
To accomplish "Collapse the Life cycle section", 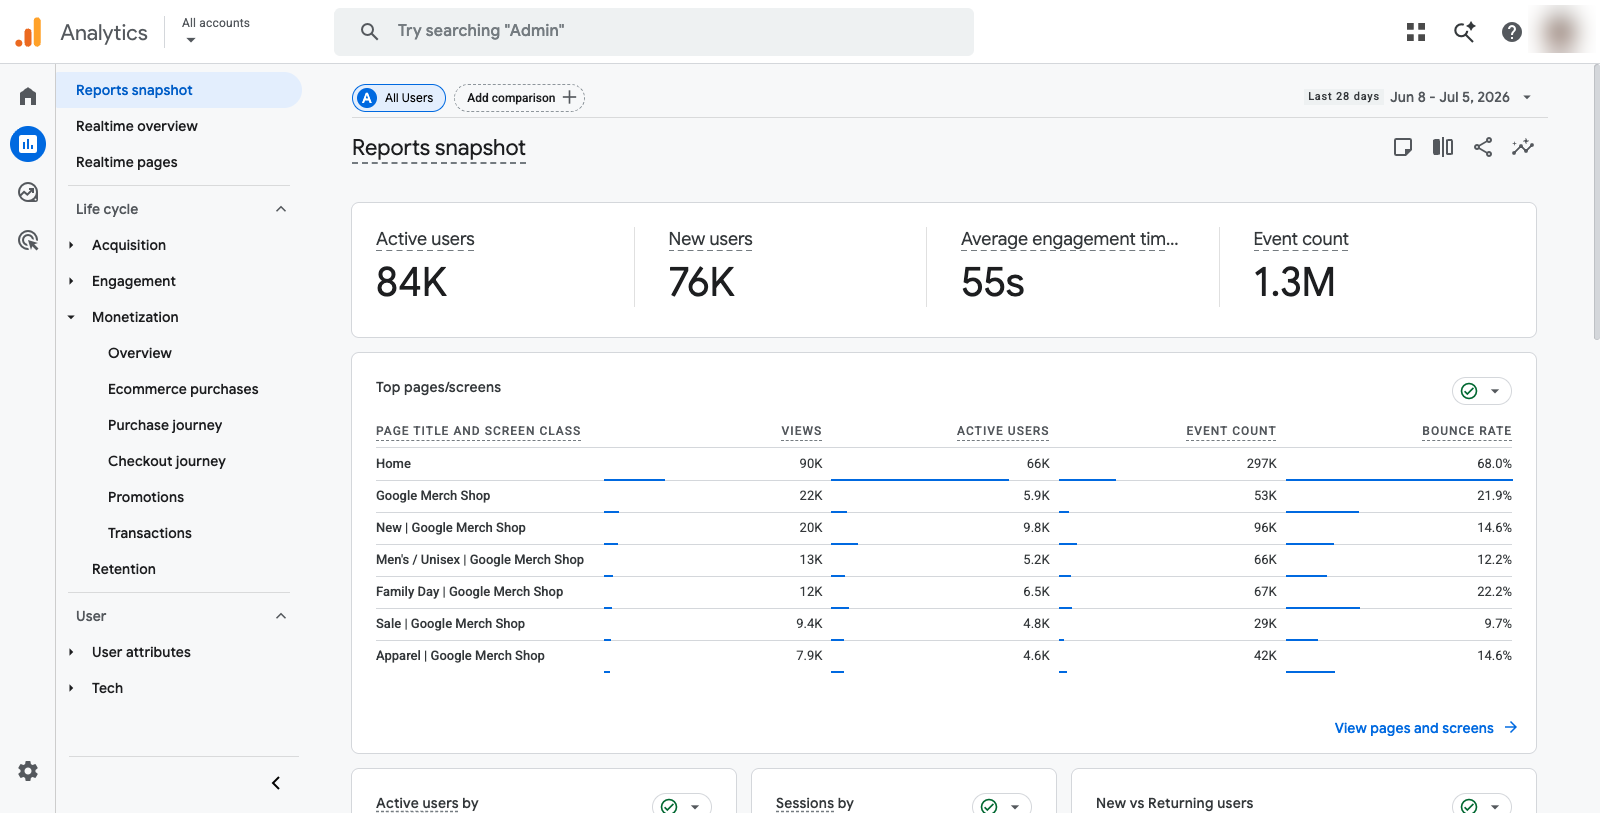I will point(281,209).
